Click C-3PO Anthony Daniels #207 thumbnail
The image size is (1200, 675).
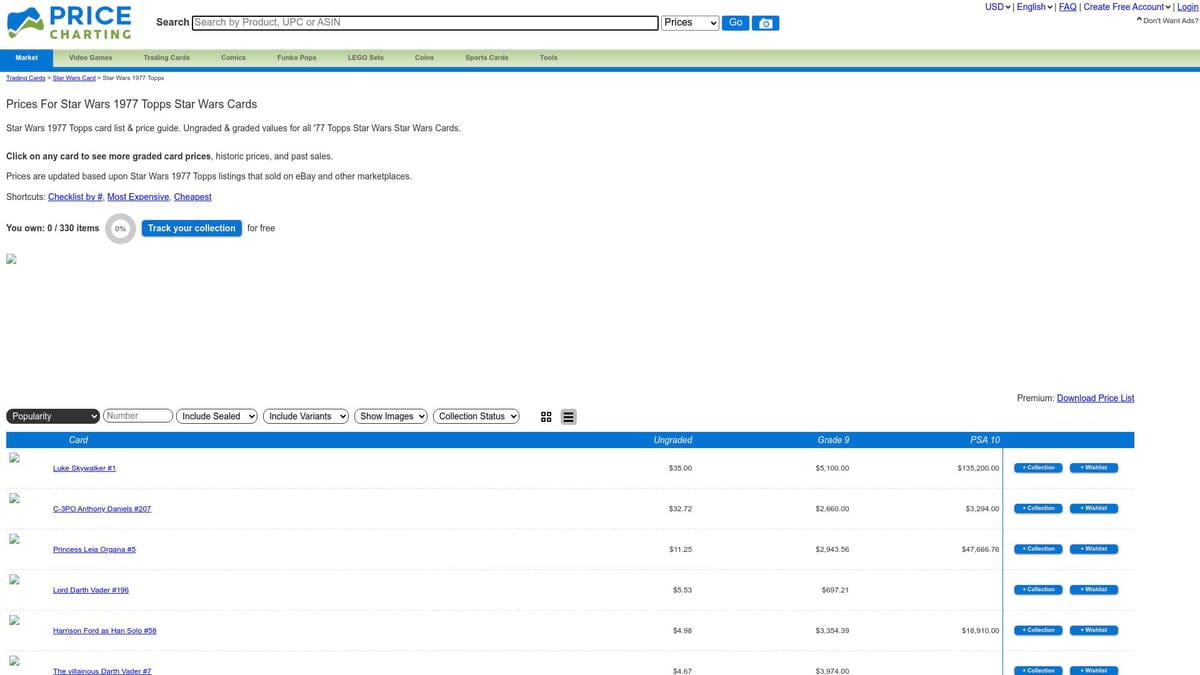[14, 499]
